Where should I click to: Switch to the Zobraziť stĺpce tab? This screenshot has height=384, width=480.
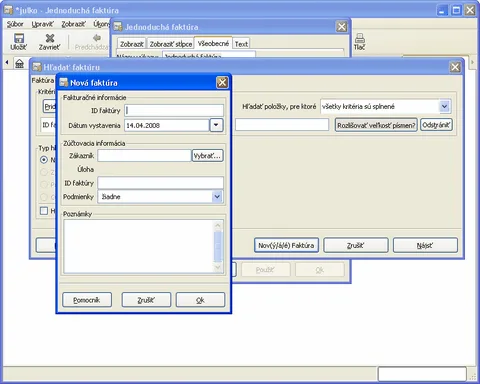171,44
